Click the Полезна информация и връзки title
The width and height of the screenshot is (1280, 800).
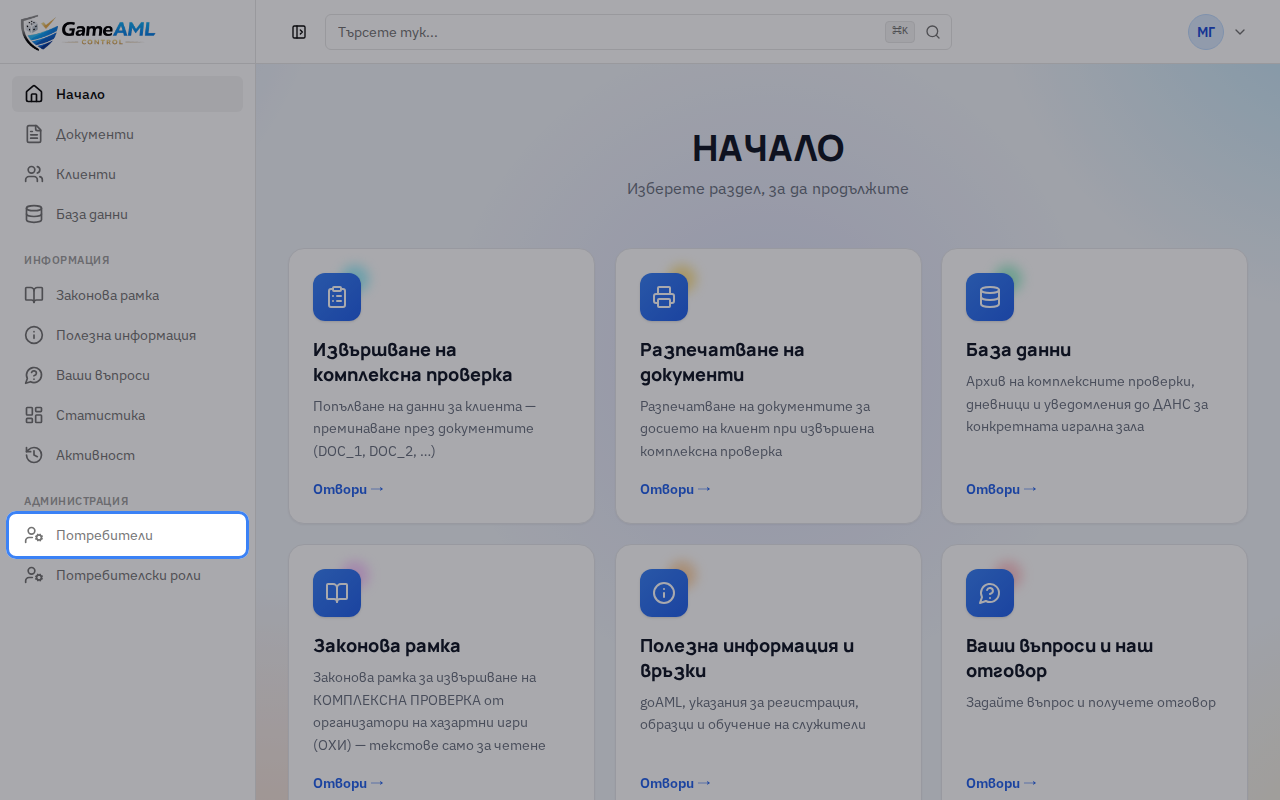pyautogui.click(x=747, y=658)
